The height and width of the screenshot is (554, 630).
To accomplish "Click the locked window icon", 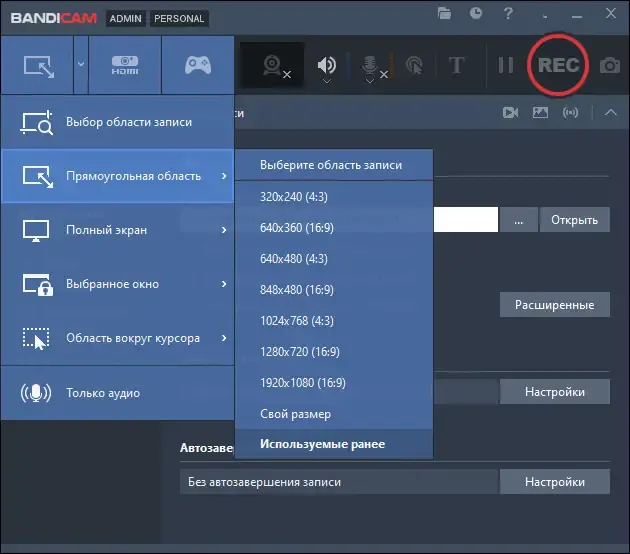I will [x=38, y=285].
